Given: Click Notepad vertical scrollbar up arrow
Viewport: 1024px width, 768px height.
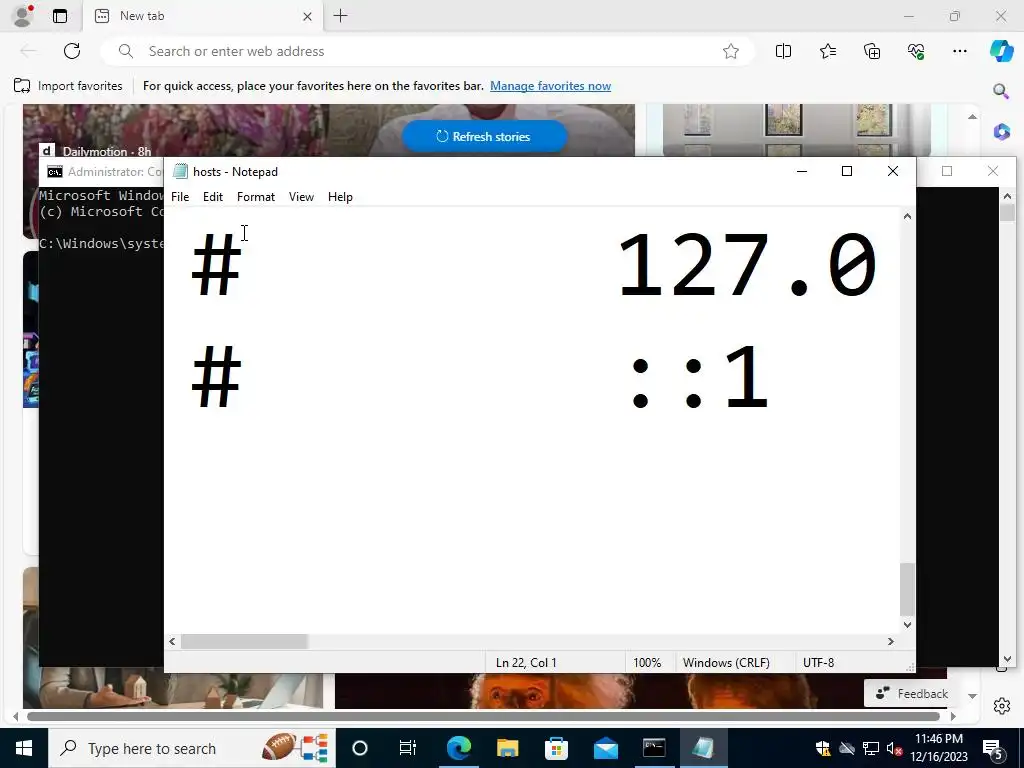Looking at the screenshot, I should 907,216.
